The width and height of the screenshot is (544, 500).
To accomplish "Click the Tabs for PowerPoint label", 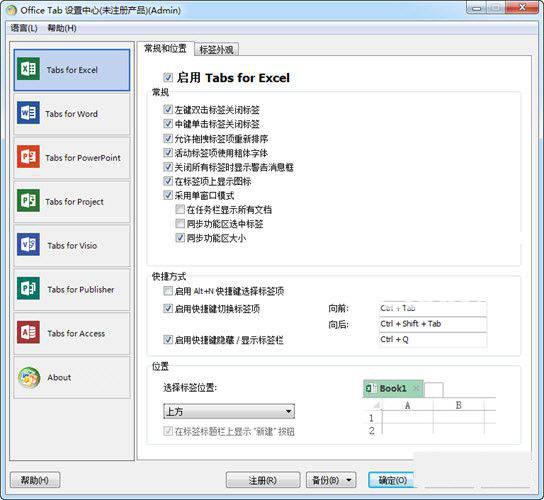I will click(83, 158).
